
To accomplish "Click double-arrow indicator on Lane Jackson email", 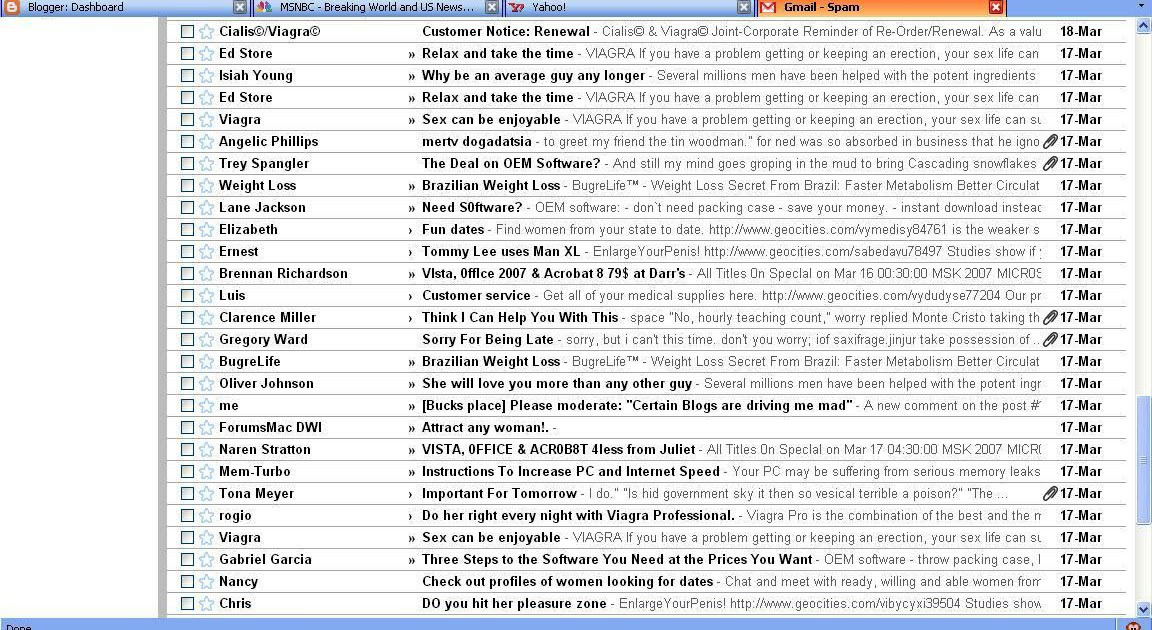I will (411, 208).
